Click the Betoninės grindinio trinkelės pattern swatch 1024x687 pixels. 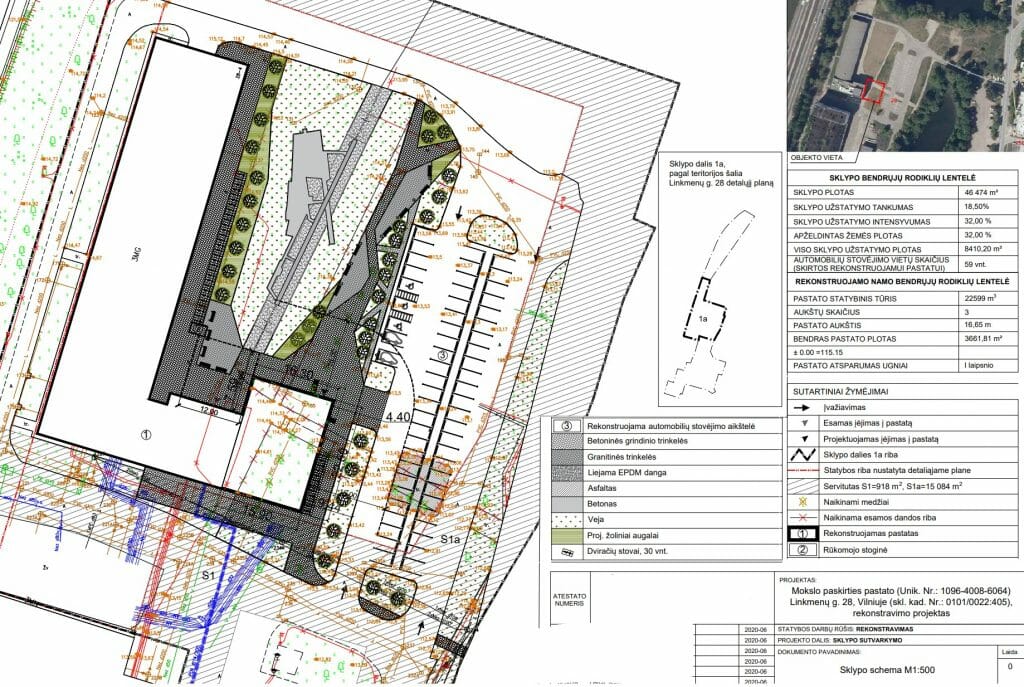click(x=567, y=441)
